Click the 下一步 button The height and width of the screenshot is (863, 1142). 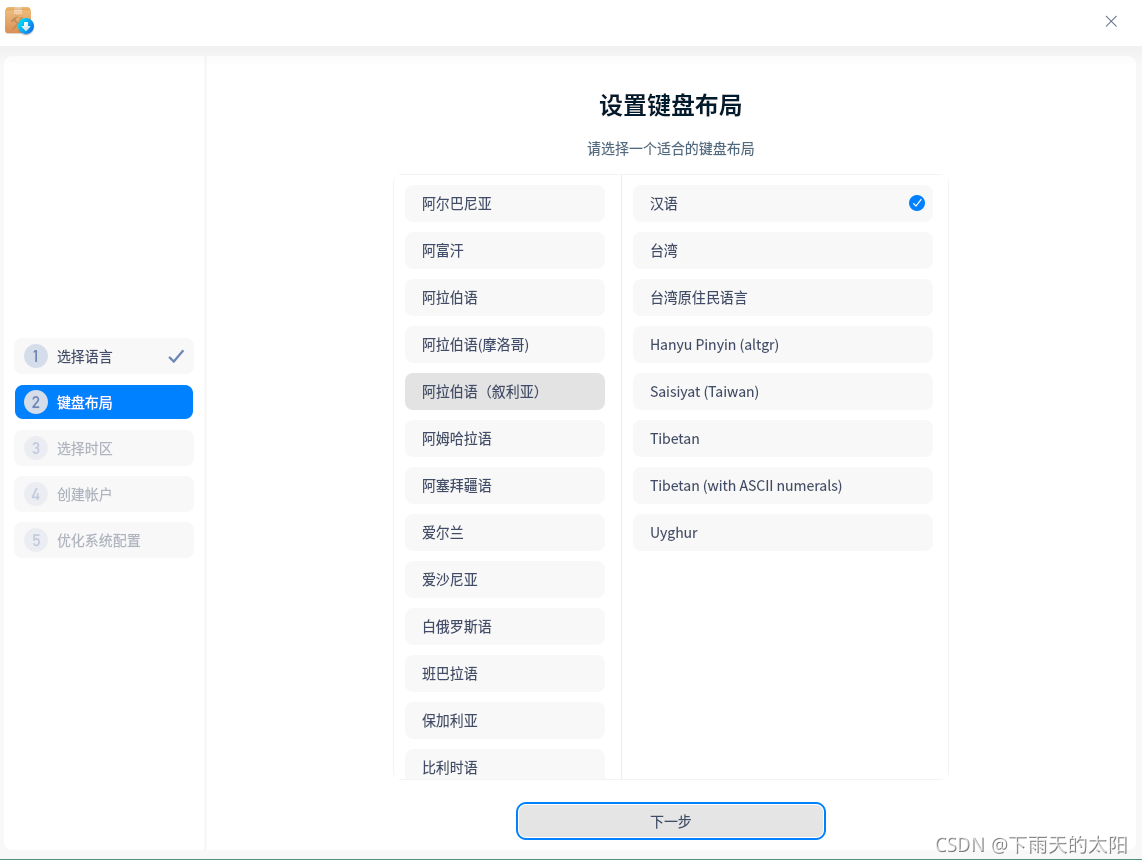pyautogui.click(x=670, y=821)
